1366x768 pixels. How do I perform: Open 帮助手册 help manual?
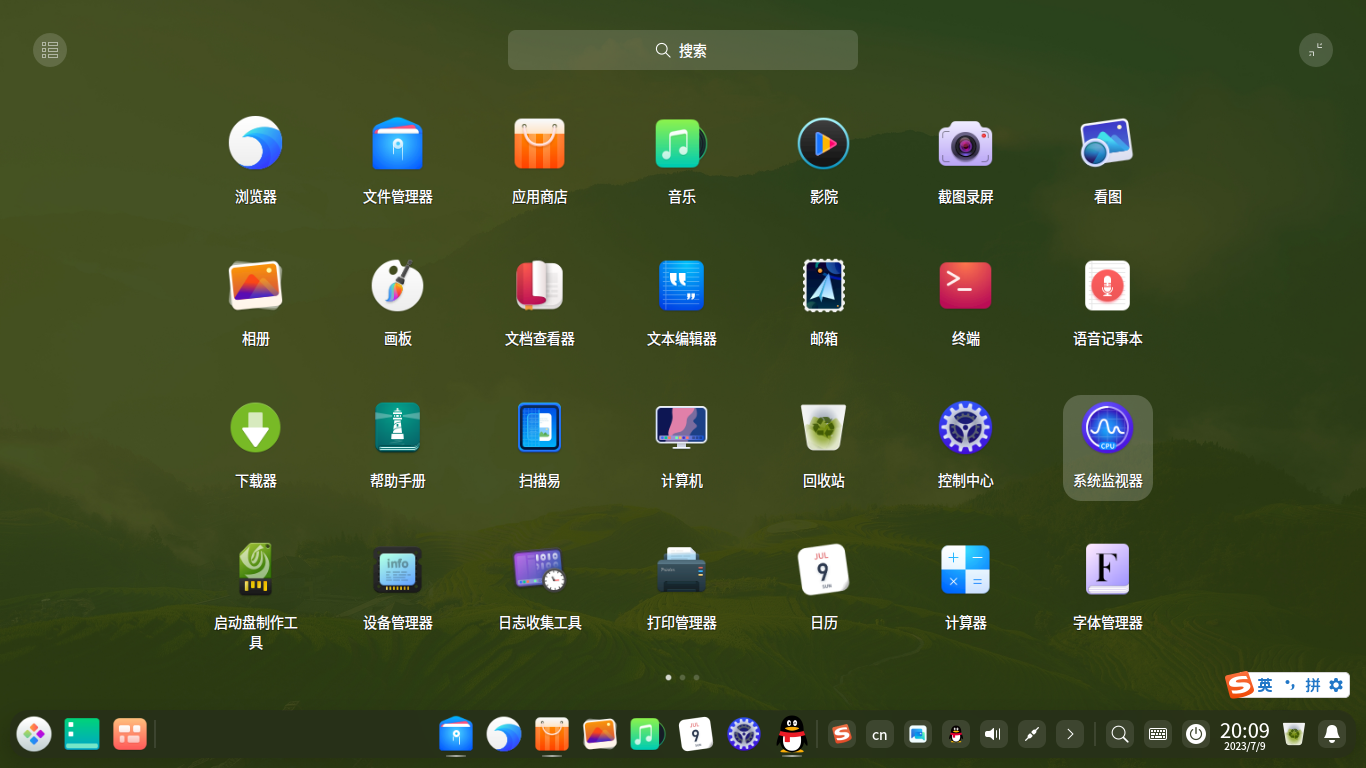tap(397, 428)
